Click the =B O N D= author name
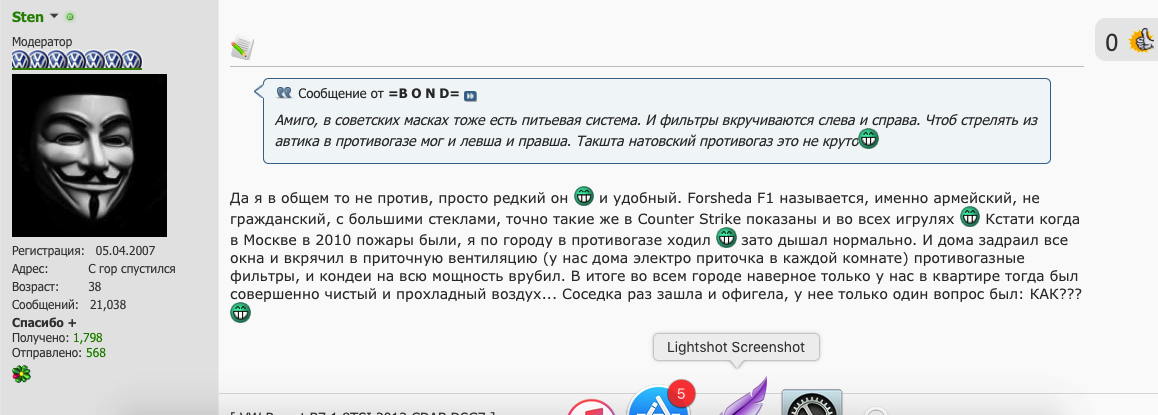 point(423,94)
